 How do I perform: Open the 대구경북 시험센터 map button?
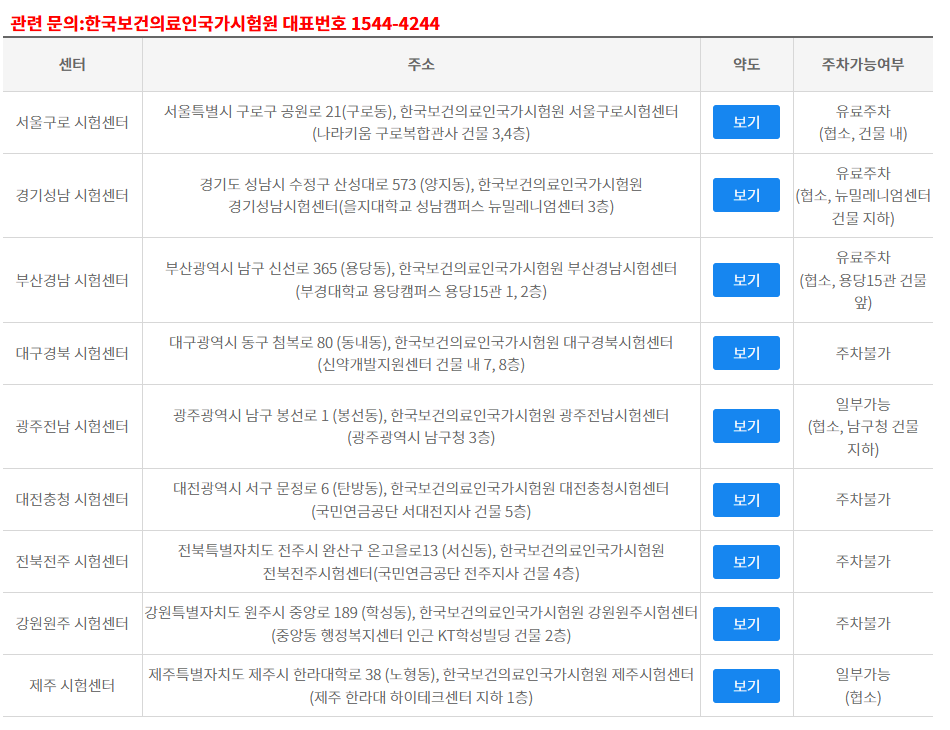click(746, 353)
